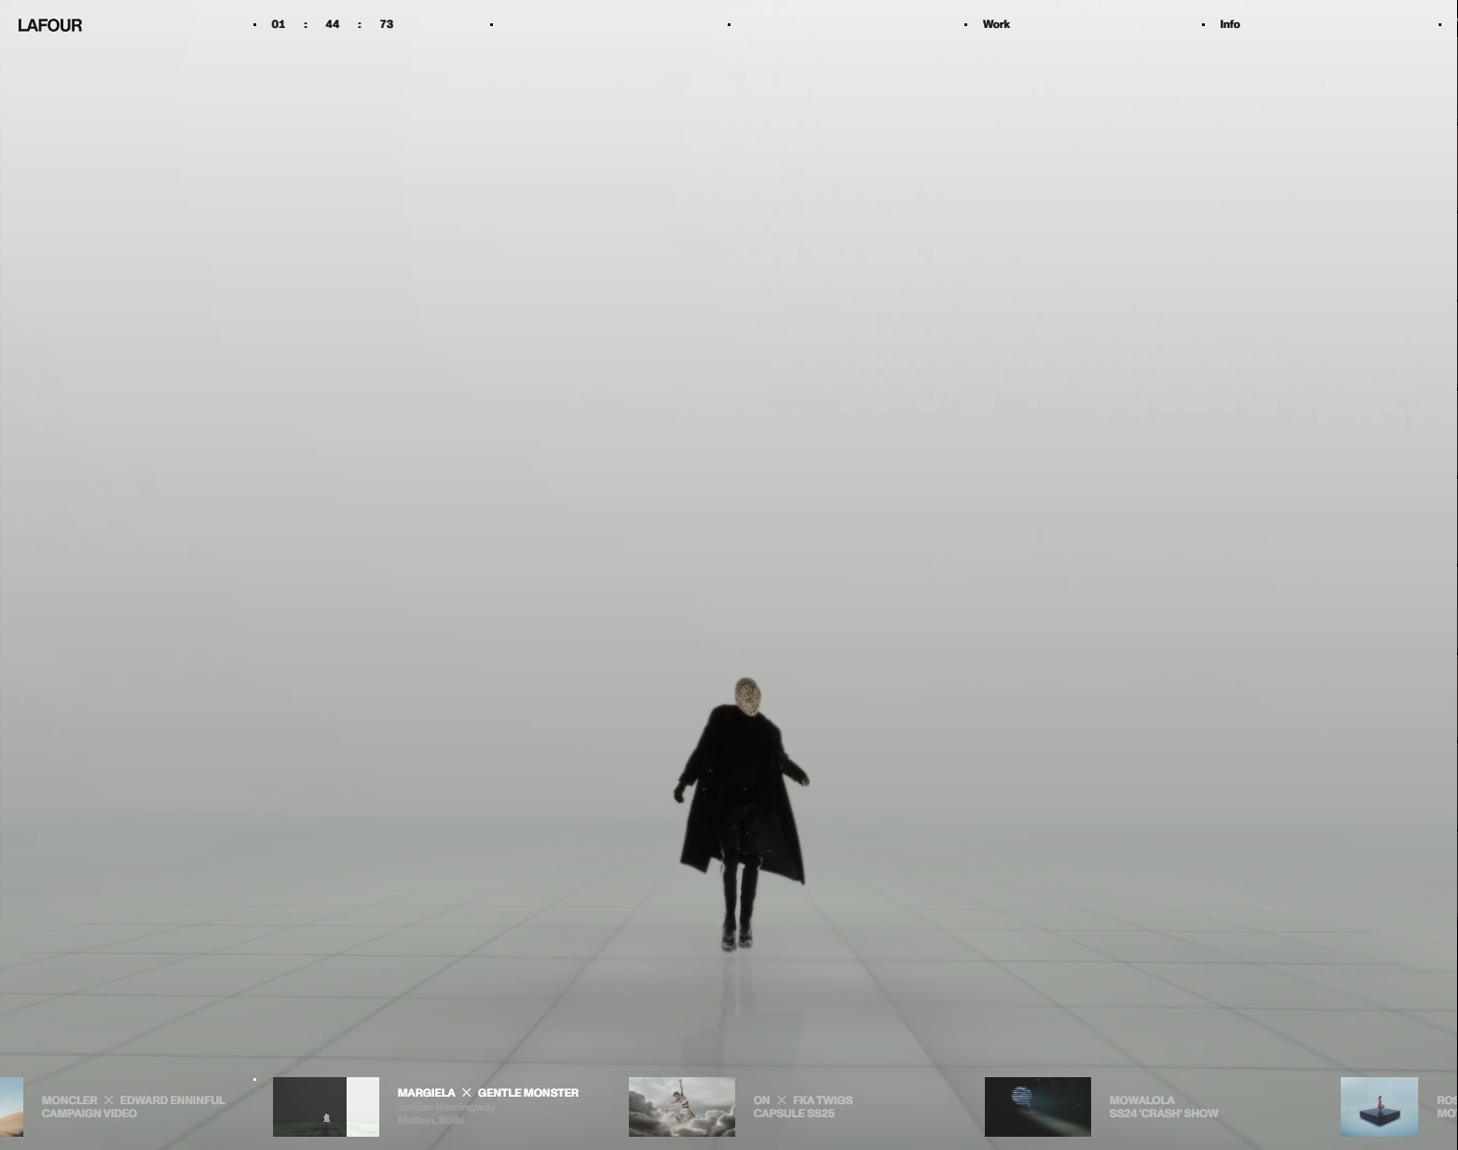Click the LAFOUR logo
1458x1150 pixels.
(50, 25)
